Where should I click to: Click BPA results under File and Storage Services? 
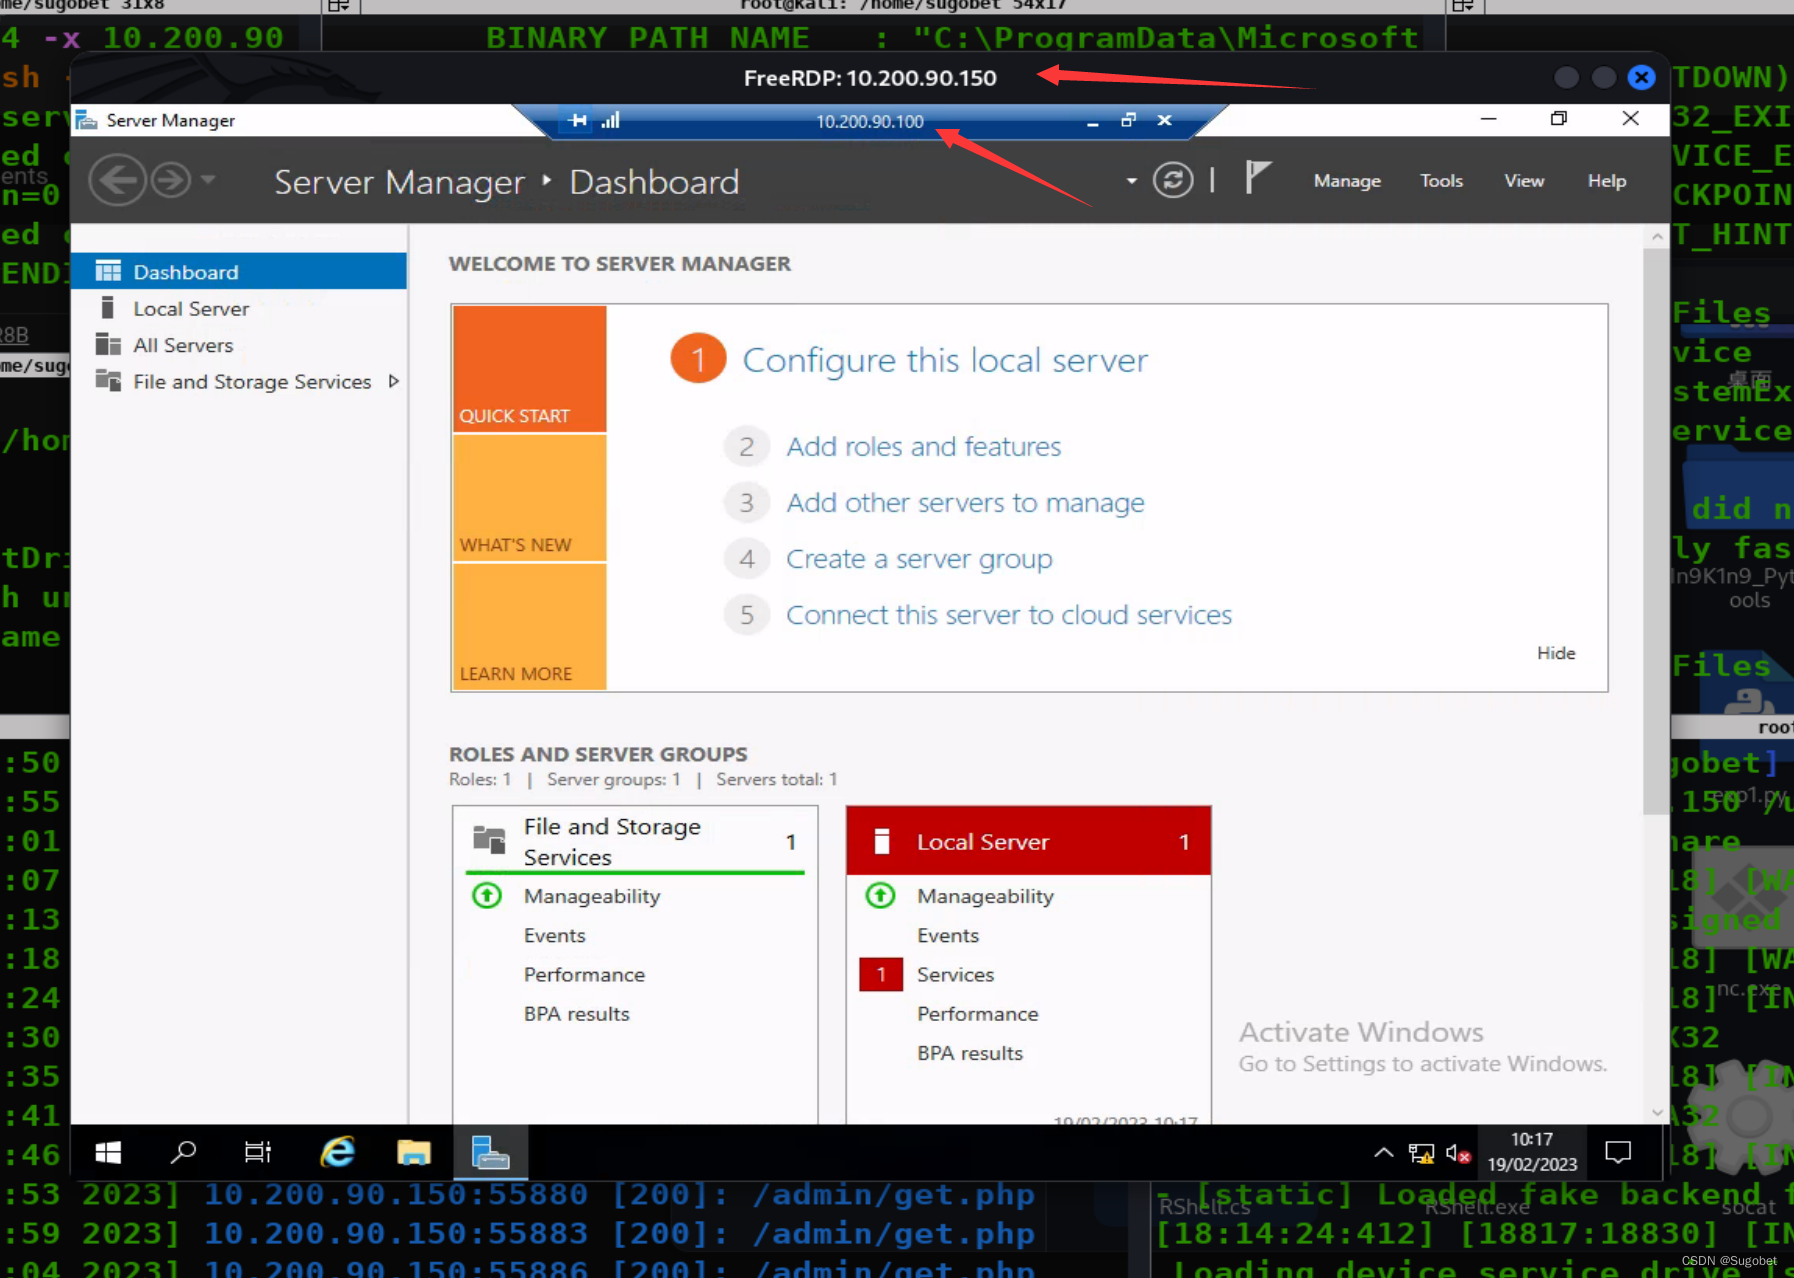[x=577, y=1014]
